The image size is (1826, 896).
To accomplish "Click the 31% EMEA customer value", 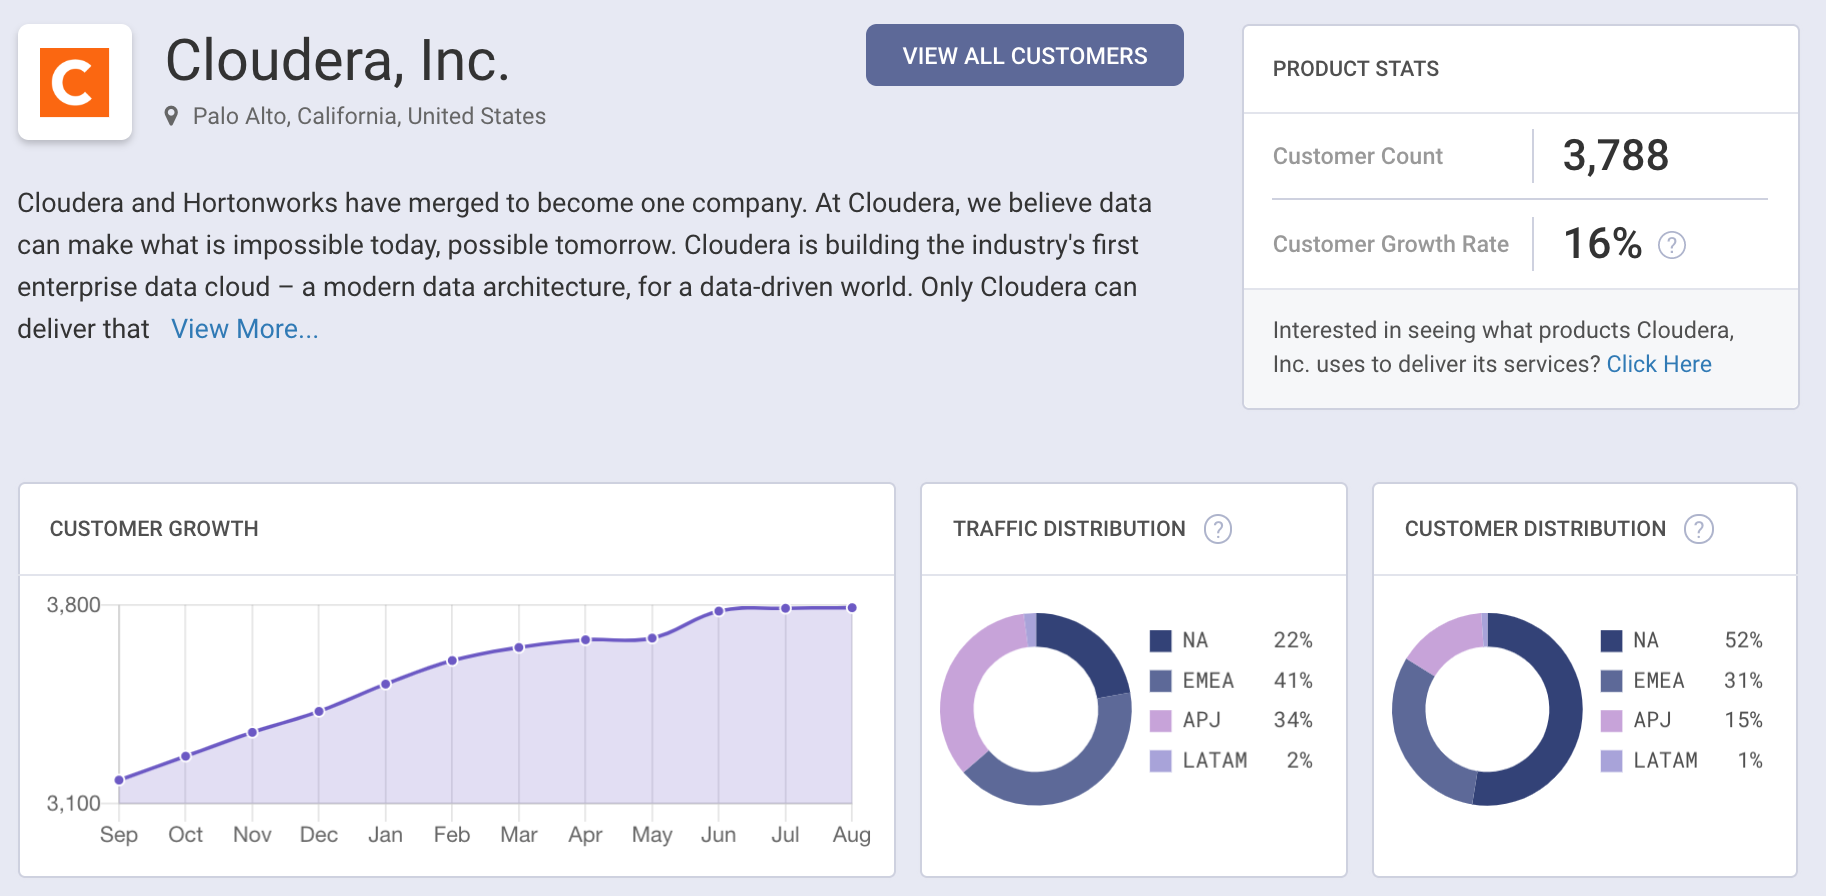I will click(x=1744, y=681).
